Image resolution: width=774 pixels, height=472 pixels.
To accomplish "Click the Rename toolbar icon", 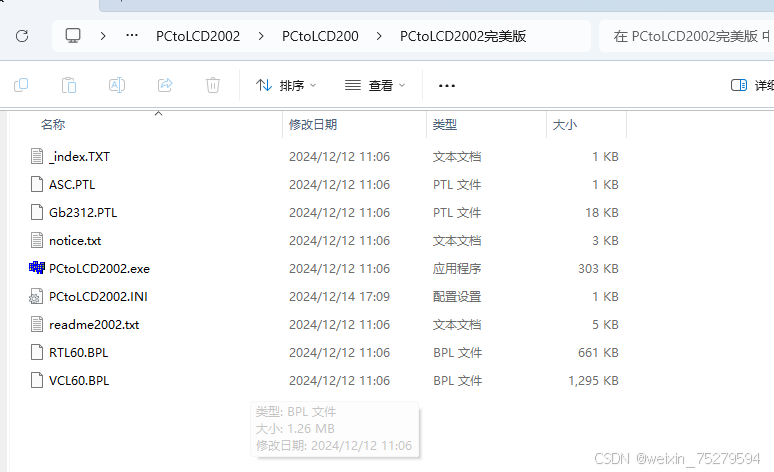I will click(x=117, y=85).
